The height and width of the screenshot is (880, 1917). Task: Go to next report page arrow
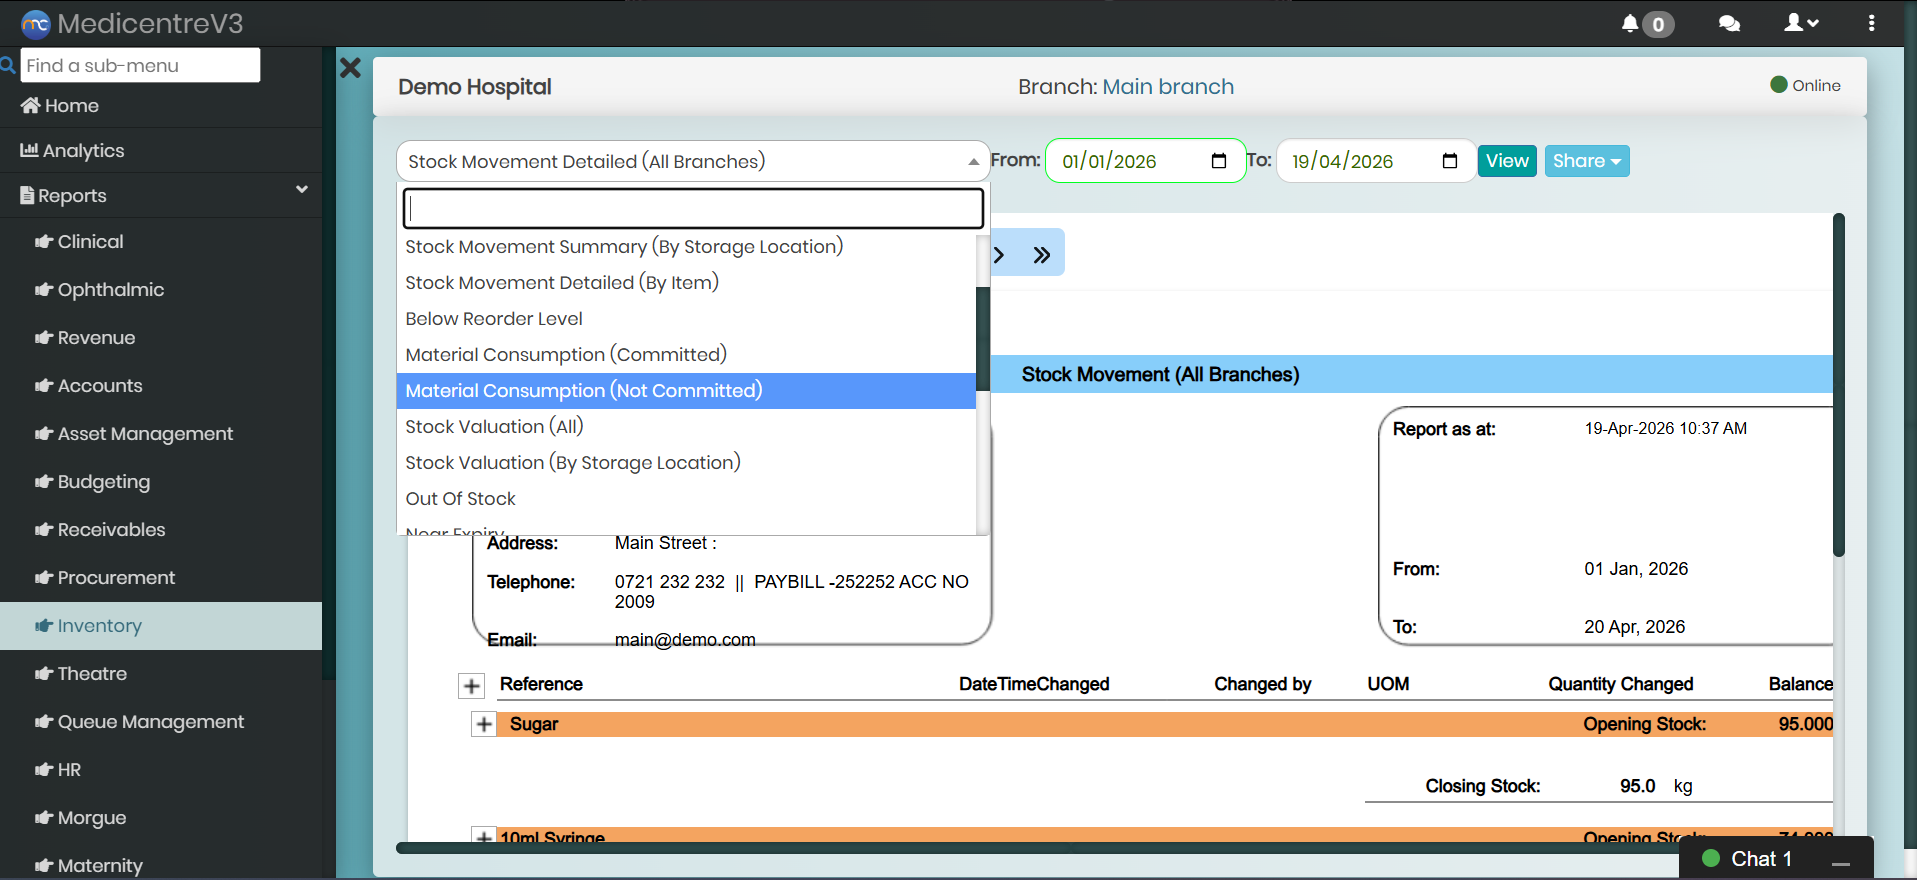(999, 255)
